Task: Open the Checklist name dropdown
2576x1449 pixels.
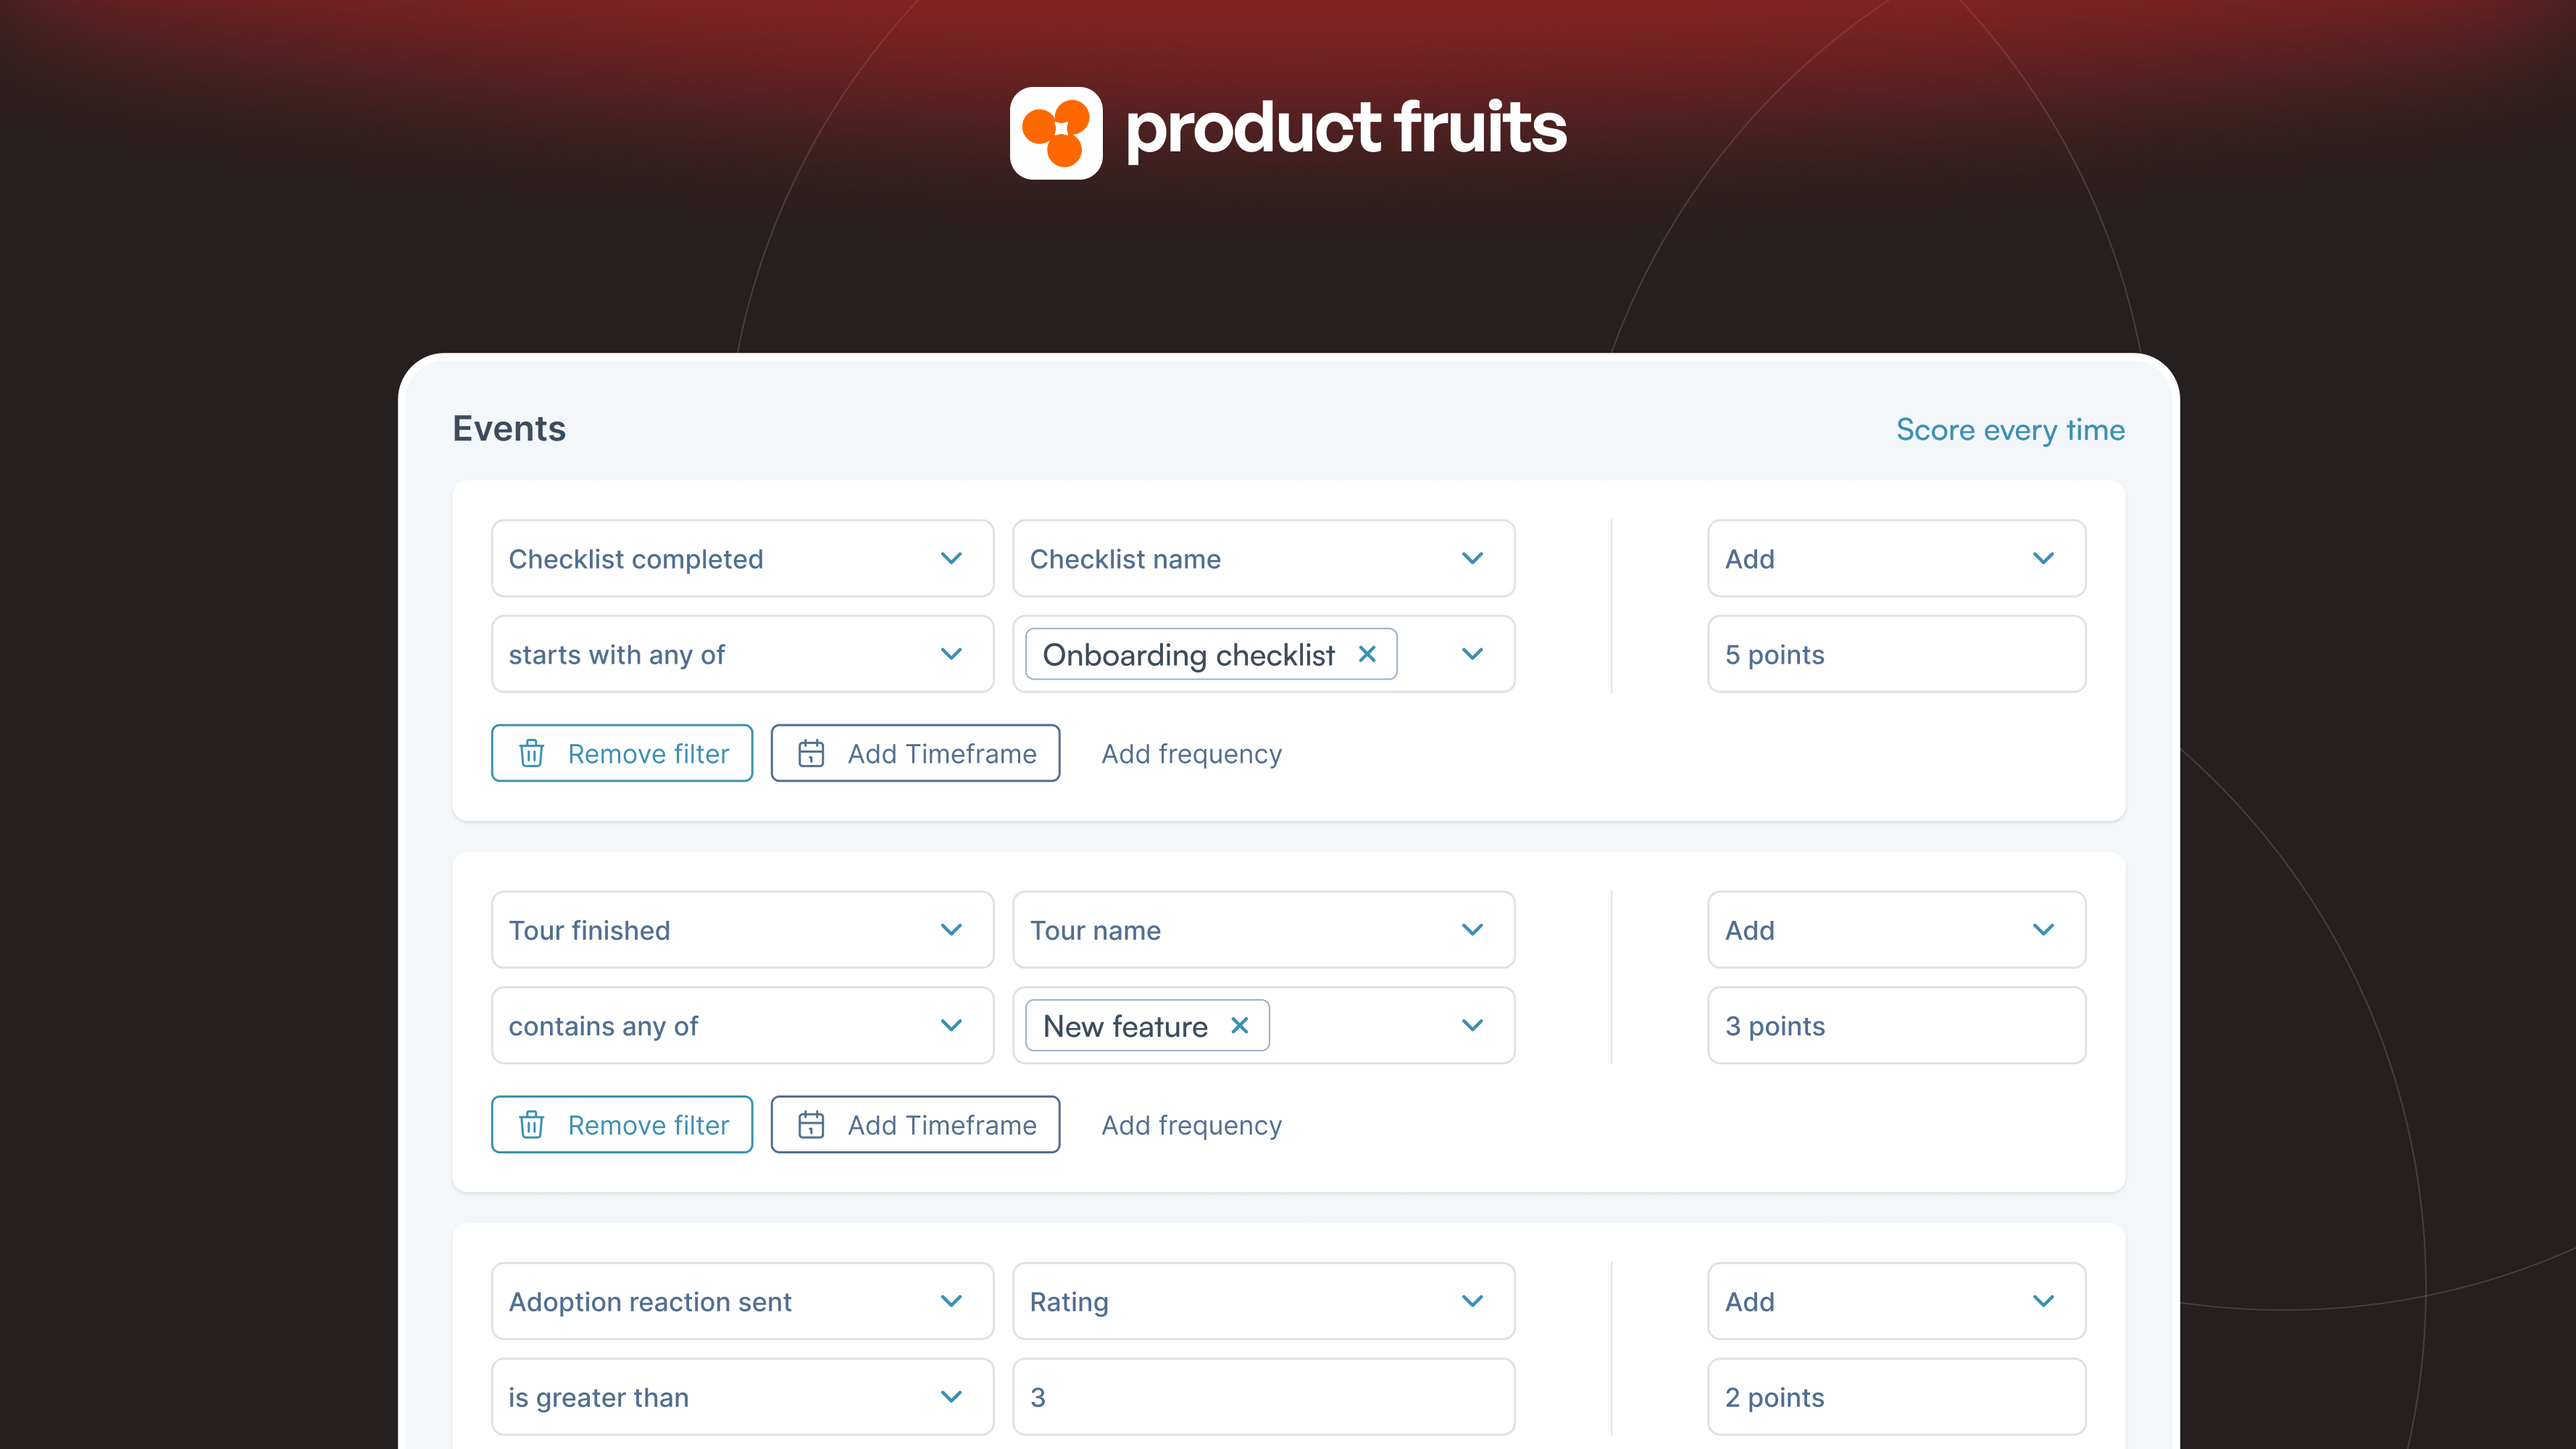Action: [x=1472, y=558]
